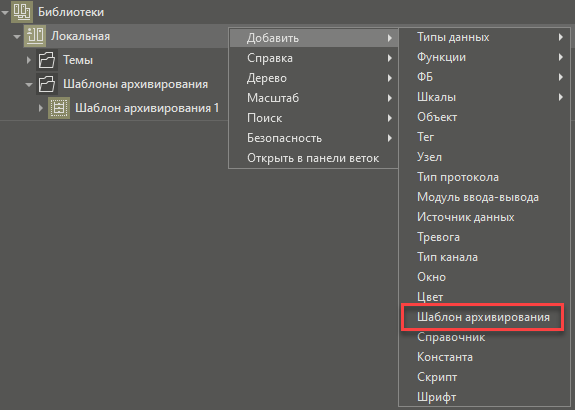Add a Тревога item
575x410 pixels.
click(484, 237)
